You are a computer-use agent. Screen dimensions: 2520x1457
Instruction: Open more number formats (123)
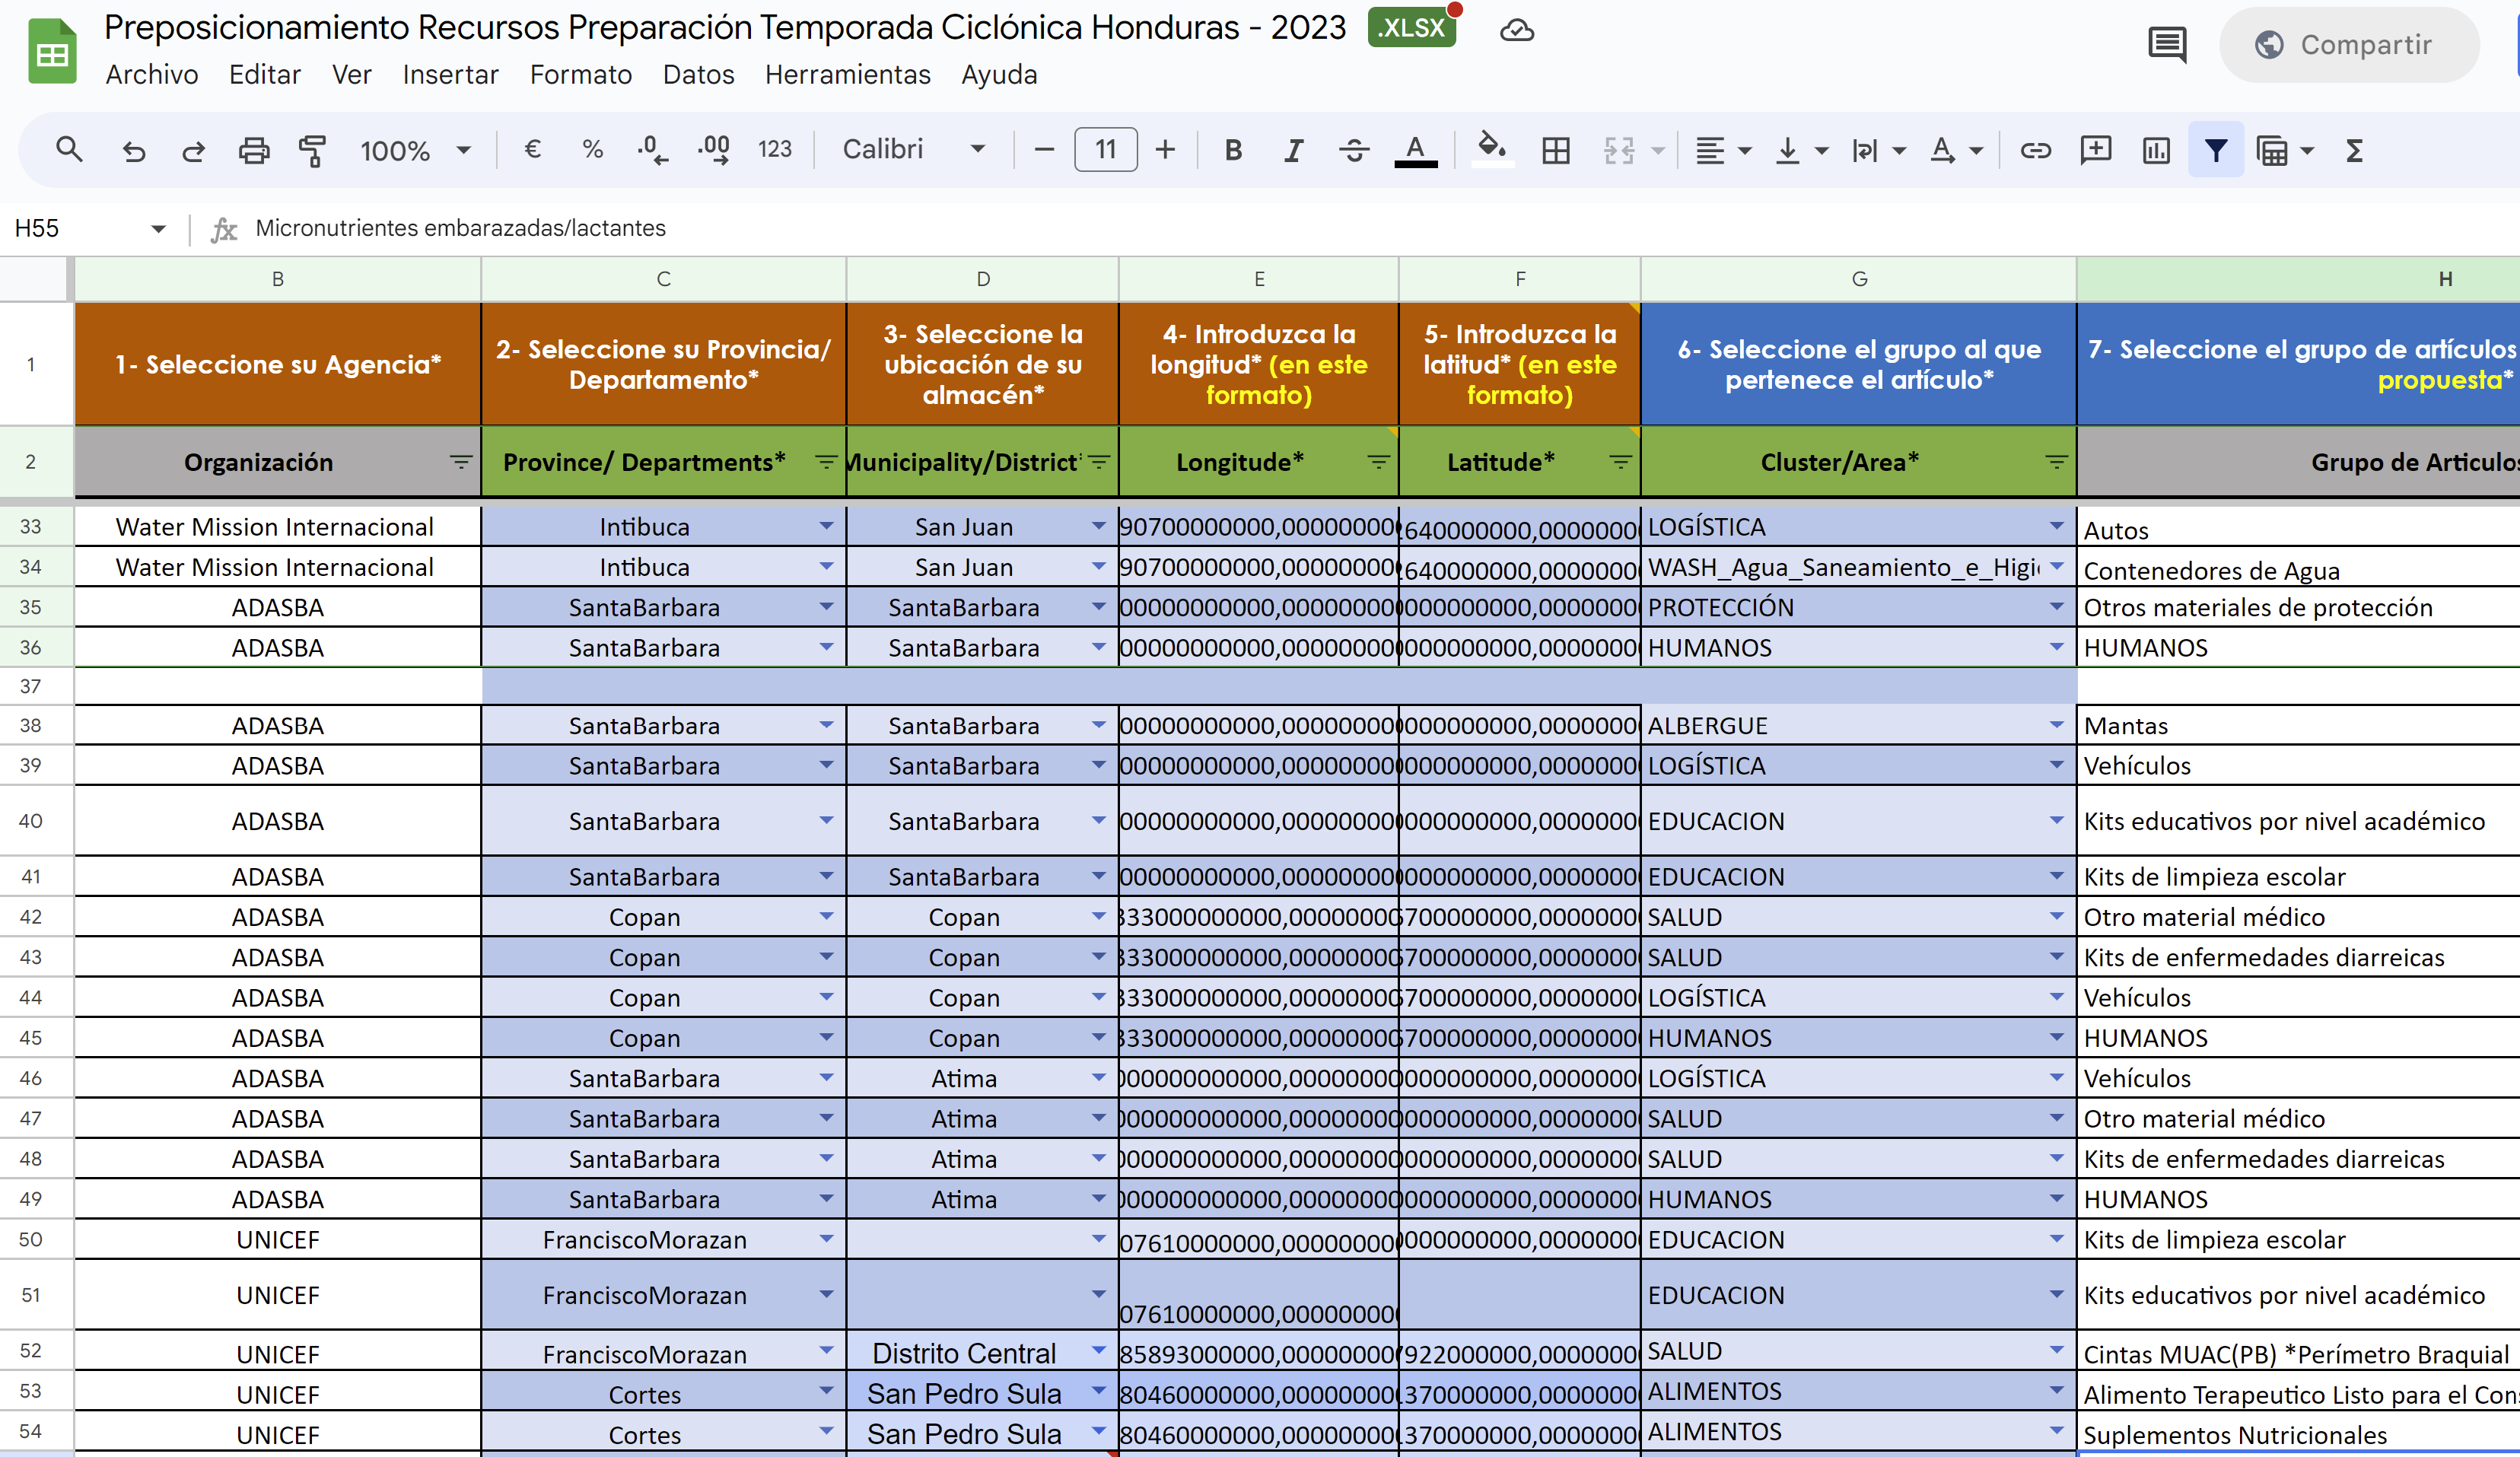point(775,150)
